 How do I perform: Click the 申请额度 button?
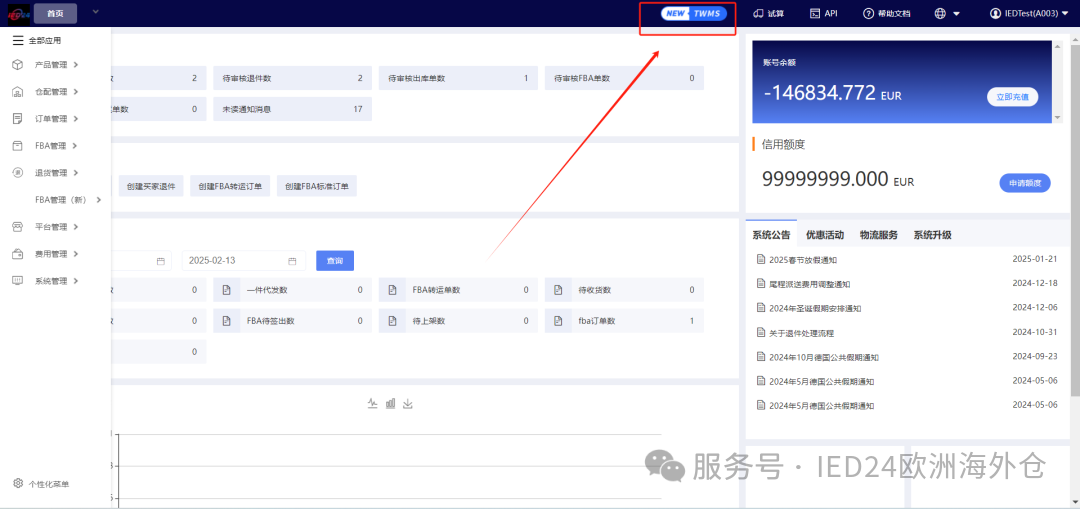coord(1025,183)
